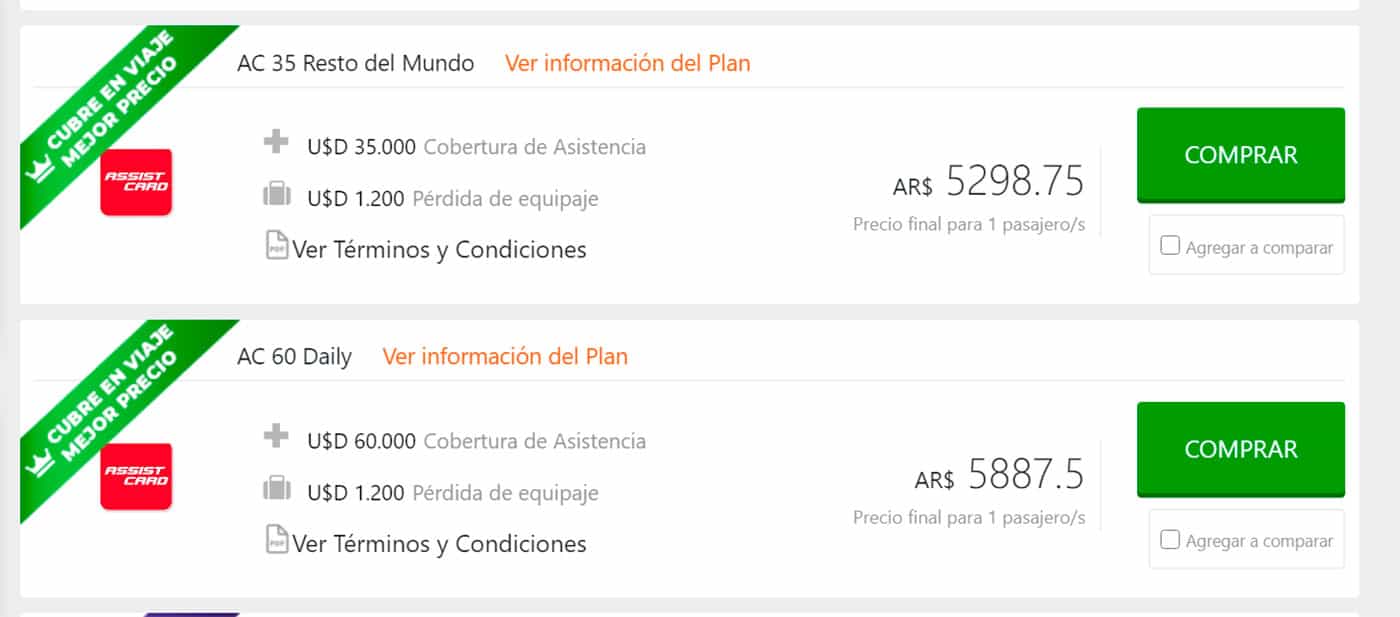
Task: Click the AR$ 5887.5 price text
Action: (999, 476)
